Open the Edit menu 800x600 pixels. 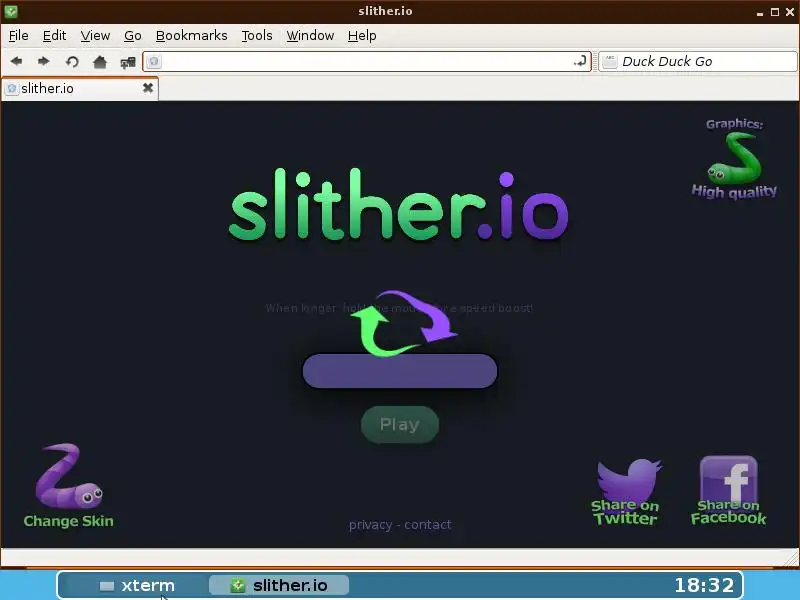54,36
